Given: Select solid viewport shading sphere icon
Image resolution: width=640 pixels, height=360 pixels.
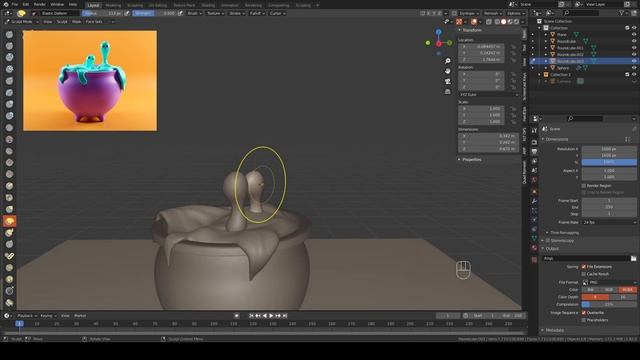Looking at the screenshot, I should 503,22.
